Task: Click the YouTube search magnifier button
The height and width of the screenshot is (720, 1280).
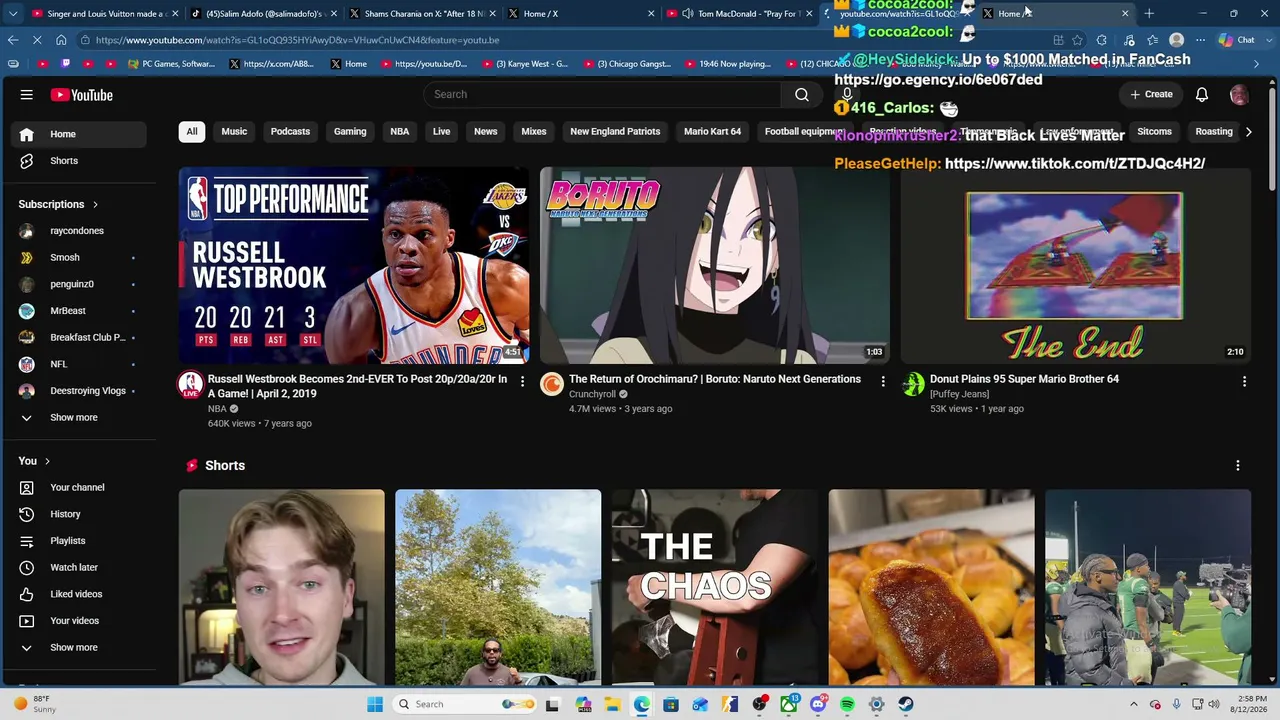Action: coord(802,94)
